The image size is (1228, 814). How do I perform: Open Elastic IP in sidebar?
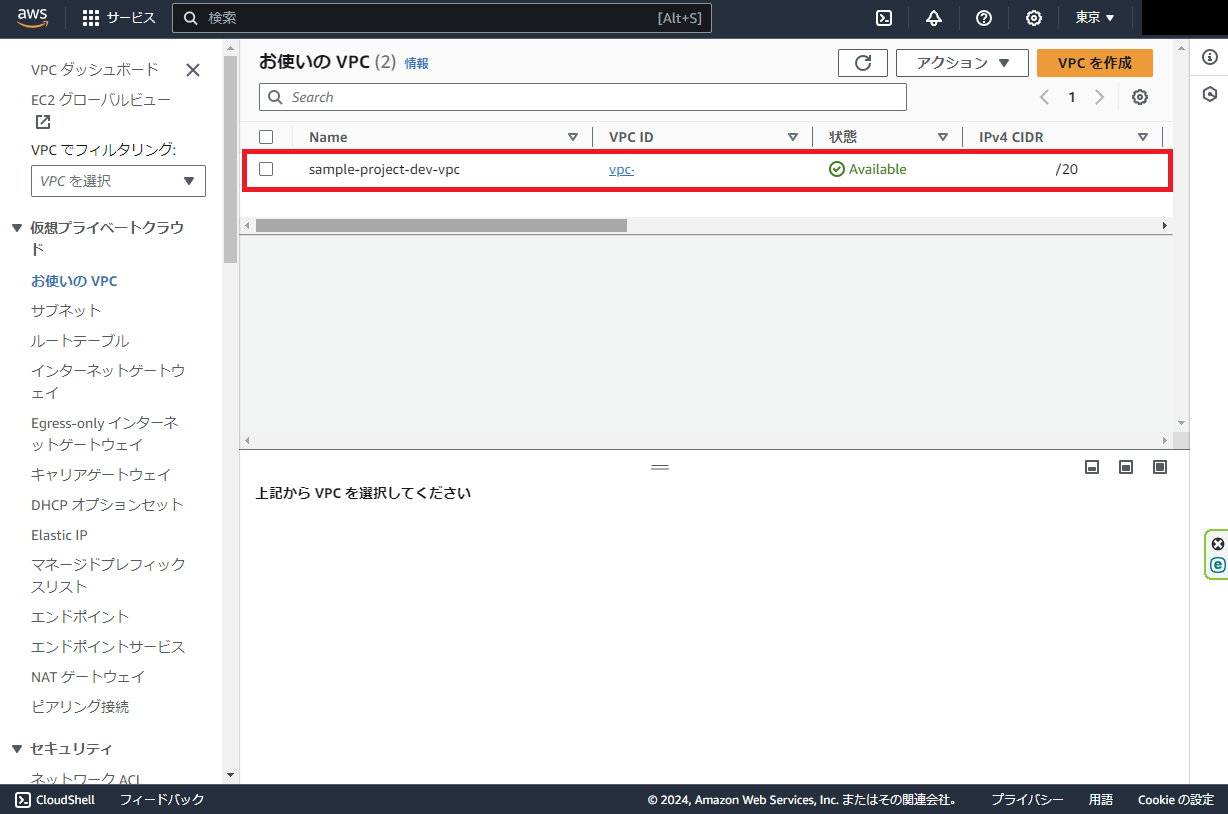tap(59, 535)
